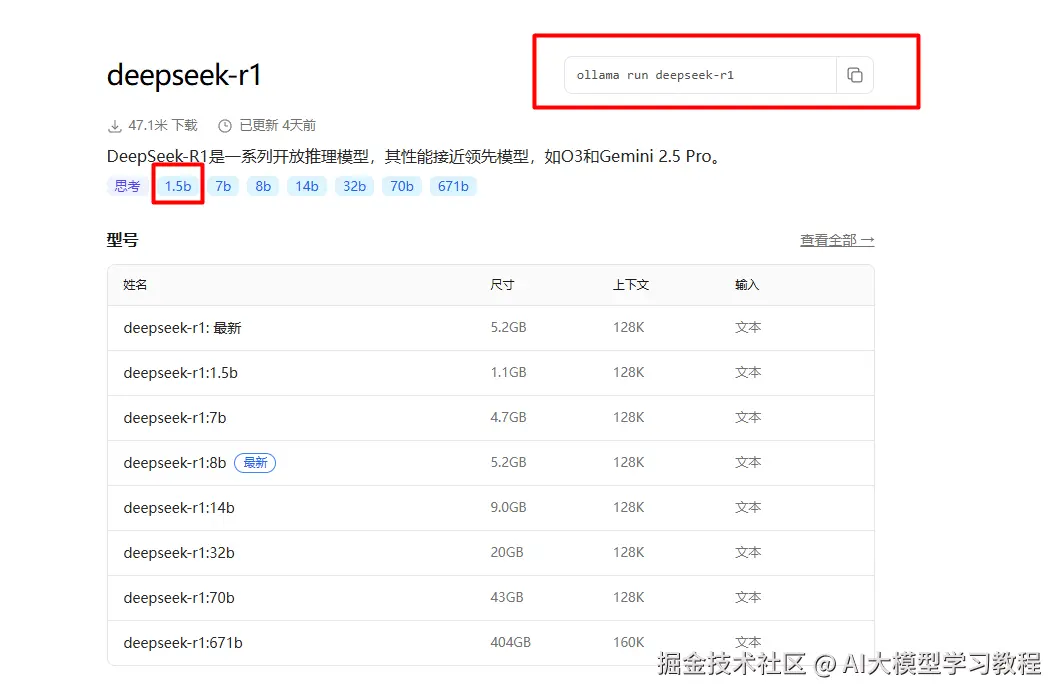Viewport: 1062px width, 698px height.
Task: Click the 20GB size cell
Action: coord(507,552)
